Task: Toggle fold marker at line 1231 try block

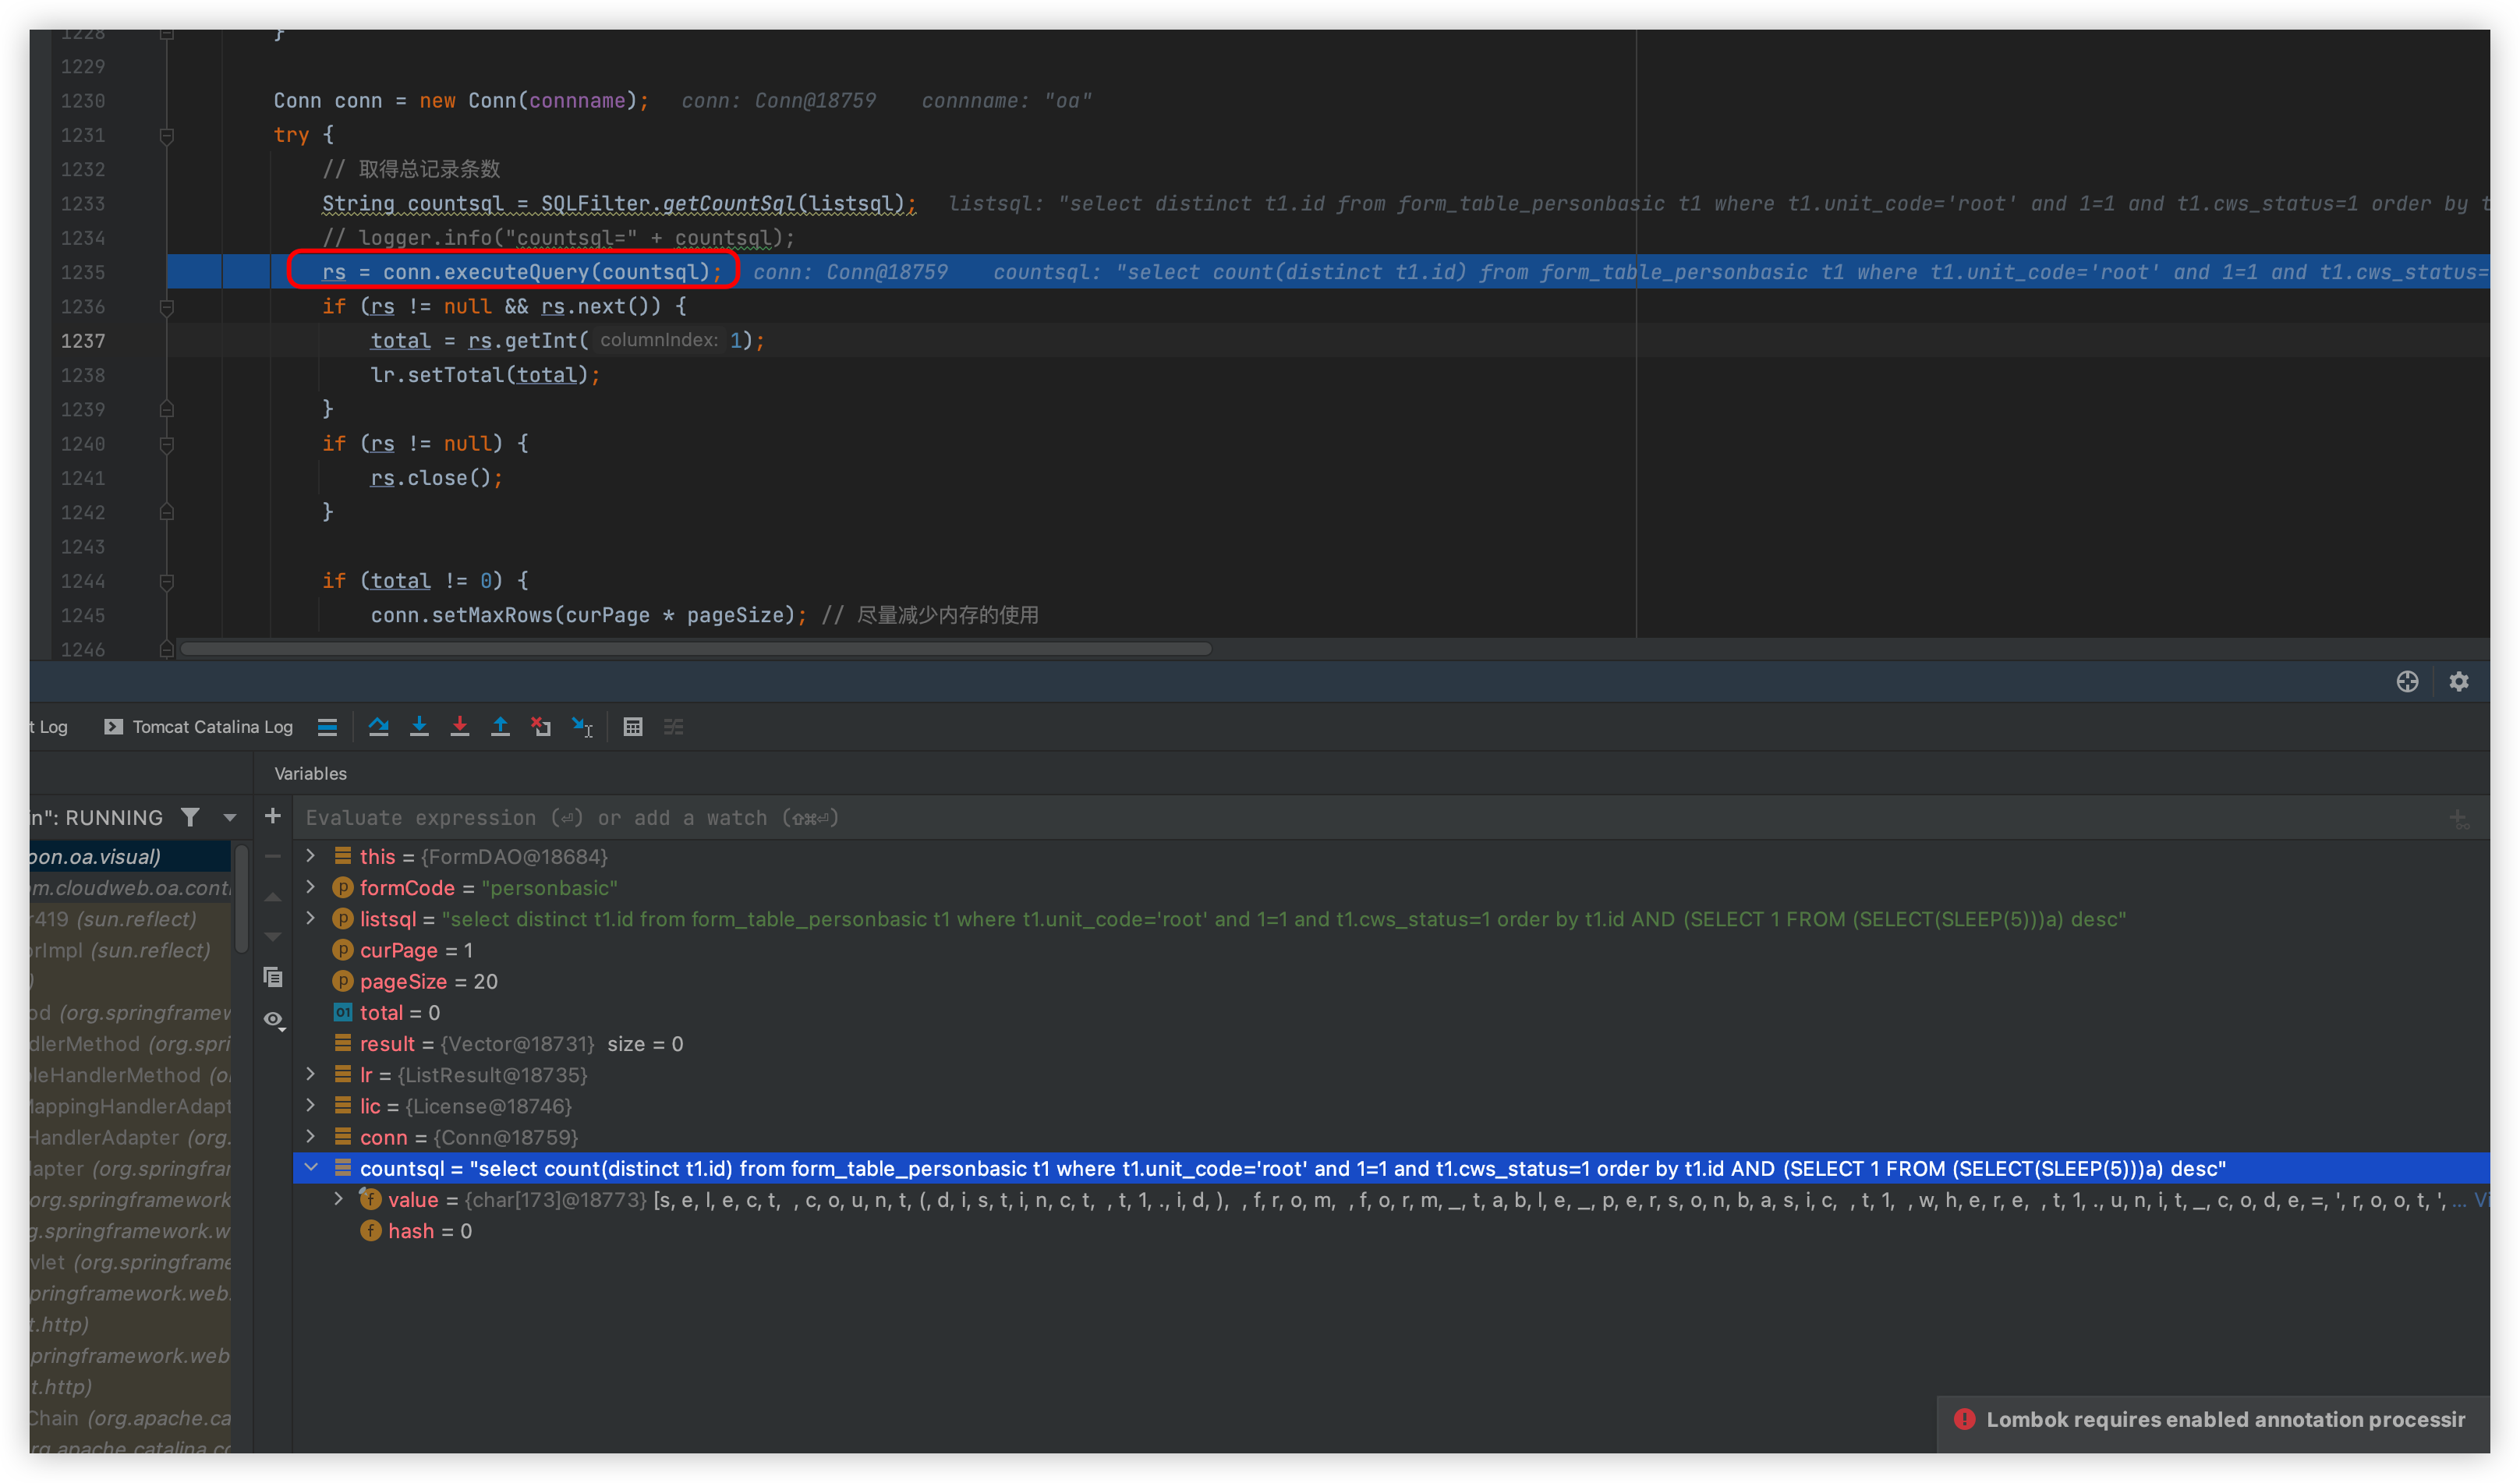Action: (167, 135)
